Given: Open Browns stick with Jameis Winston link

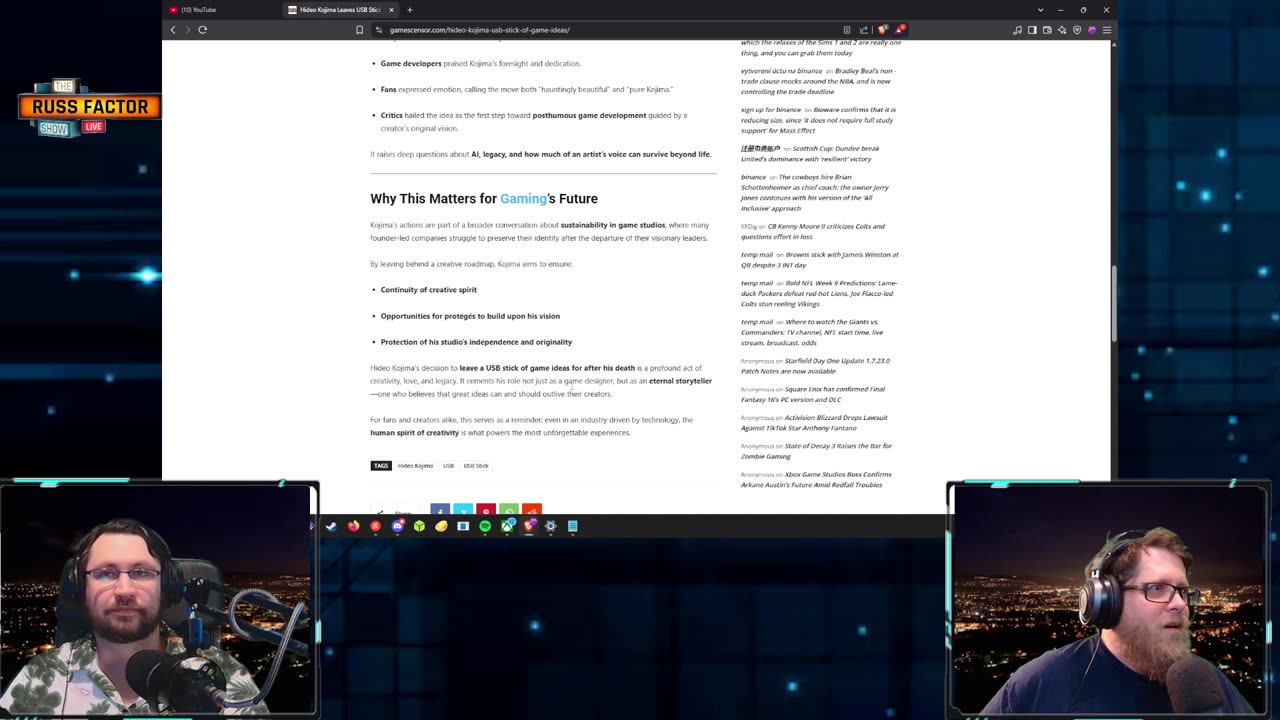Looking at the screenshot, I should (820, 260).
